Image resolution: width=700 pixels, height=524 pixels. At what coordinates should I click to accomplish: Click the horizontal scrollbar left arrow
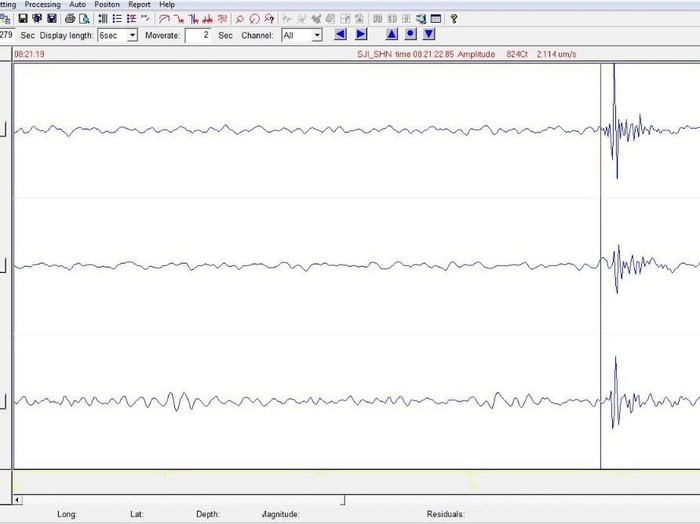tap(17, 500)
